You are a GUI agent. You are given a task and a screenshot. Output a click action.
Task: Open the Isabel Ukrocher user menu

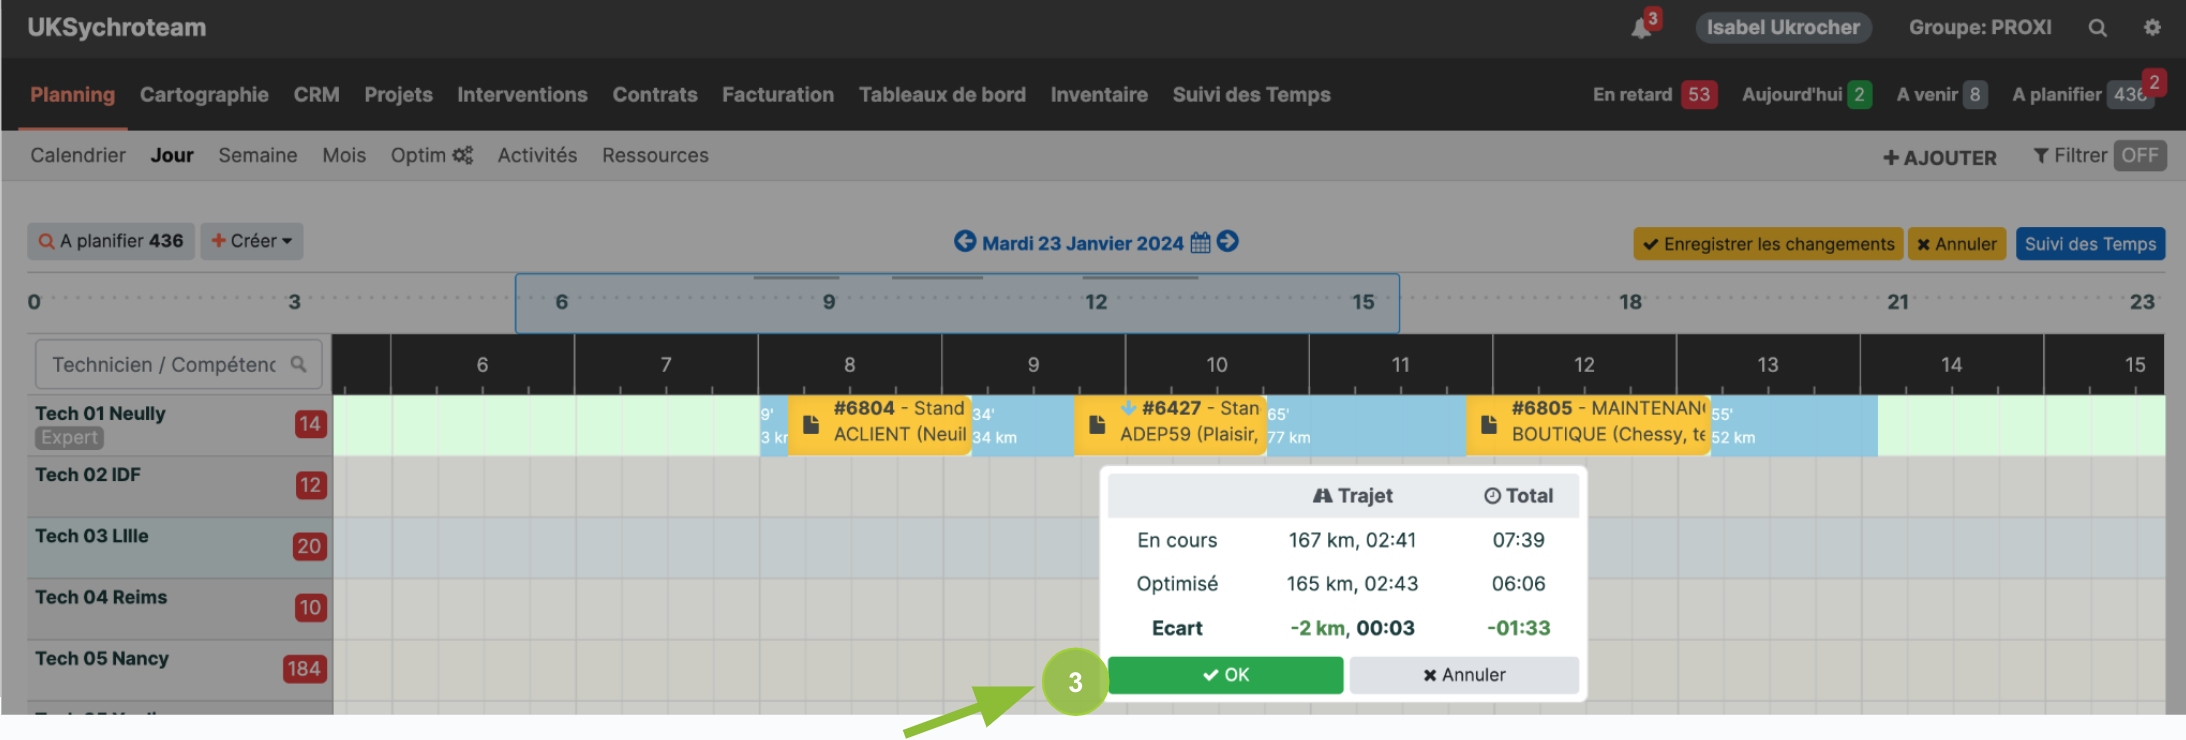click(1782, 28)
